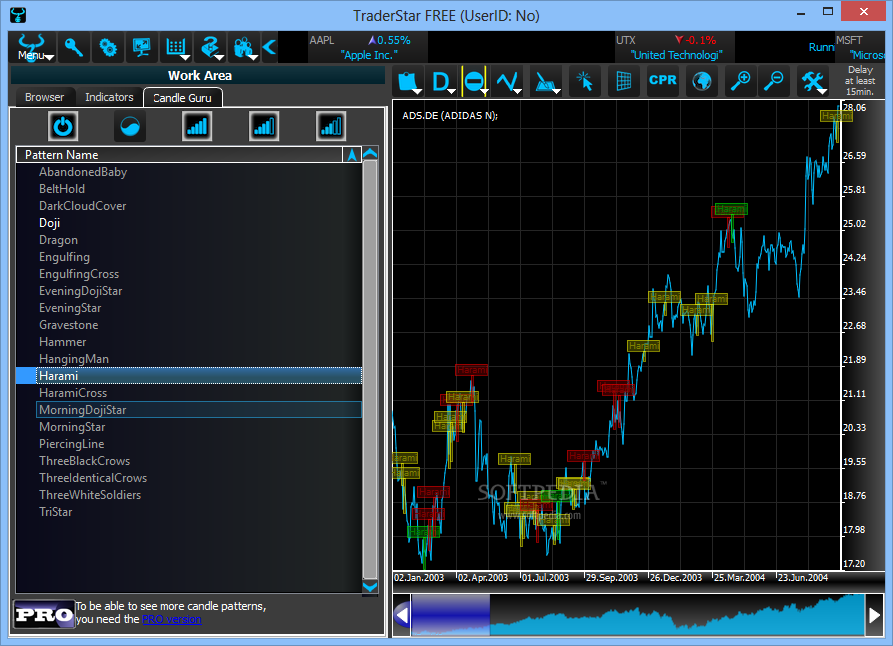Click the UTX United Technologies ticker
Screen dimensions: 893x646
pos(675,47)
